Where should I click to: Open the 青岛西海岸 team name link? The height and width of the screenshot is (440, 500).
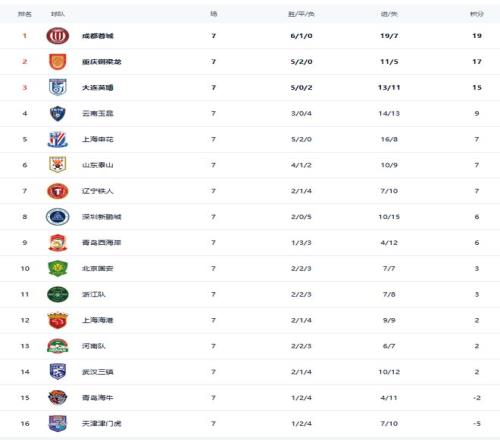click(102, 243)
